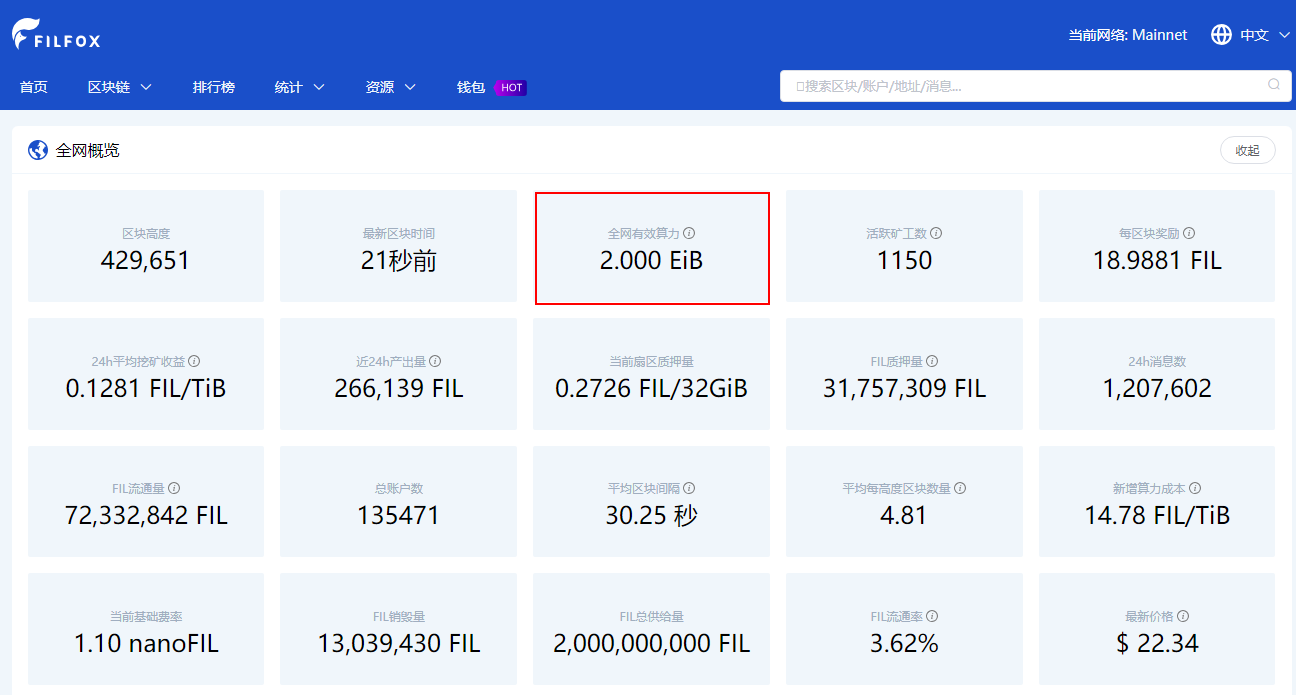Click the 总账户数 label
The width and height of the screenshot is (1296, 695).
(398, 488)
